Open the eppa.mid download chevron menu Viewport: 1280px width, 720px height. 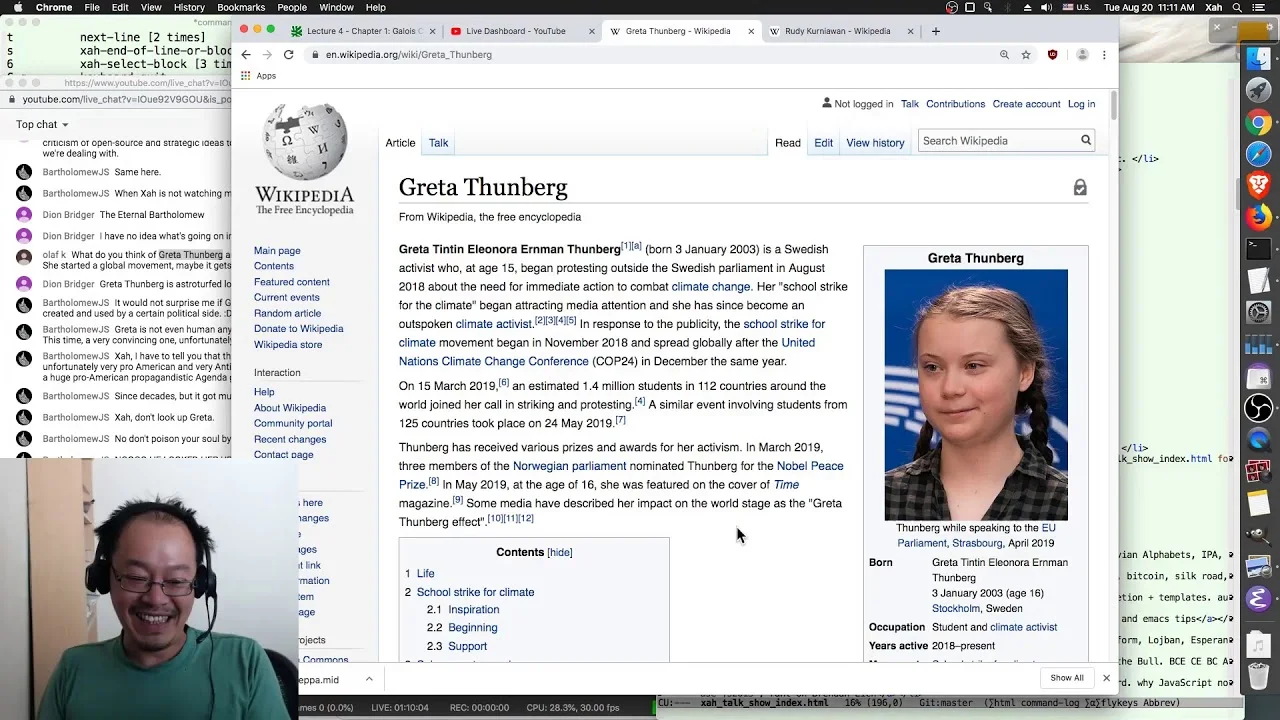(x=369, y=679)
